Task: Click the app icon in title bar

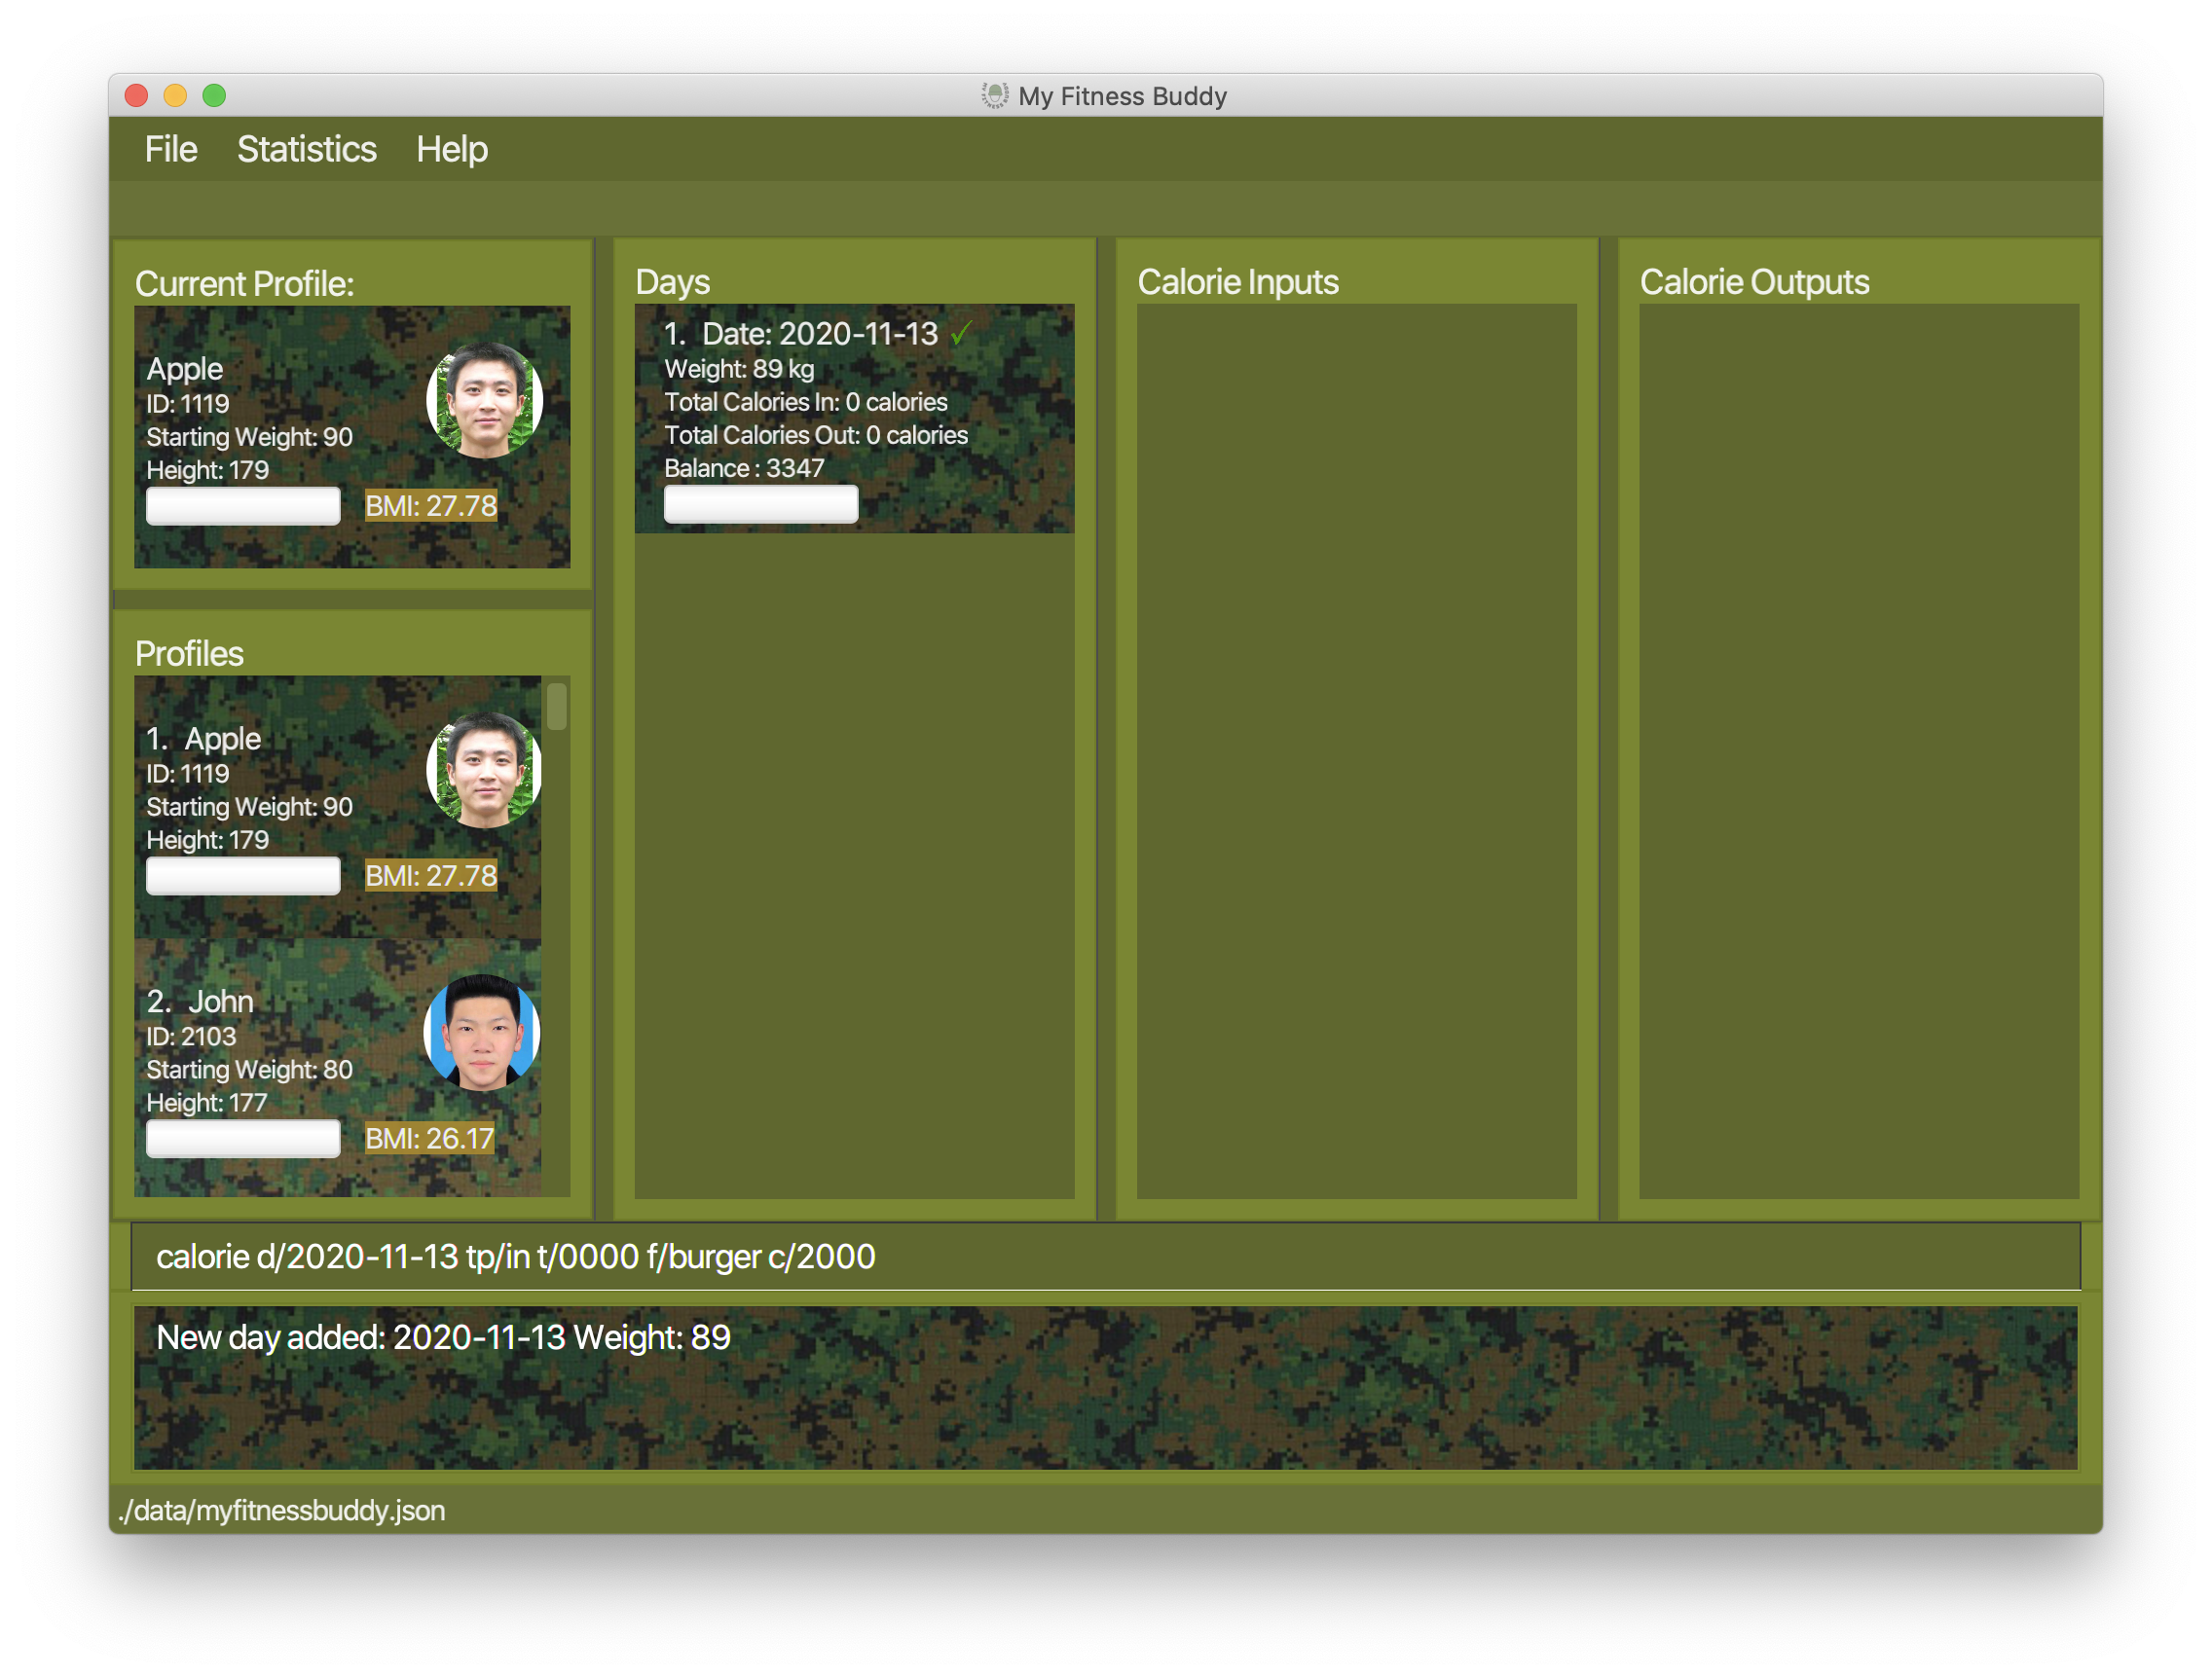Action: [994, 96]
